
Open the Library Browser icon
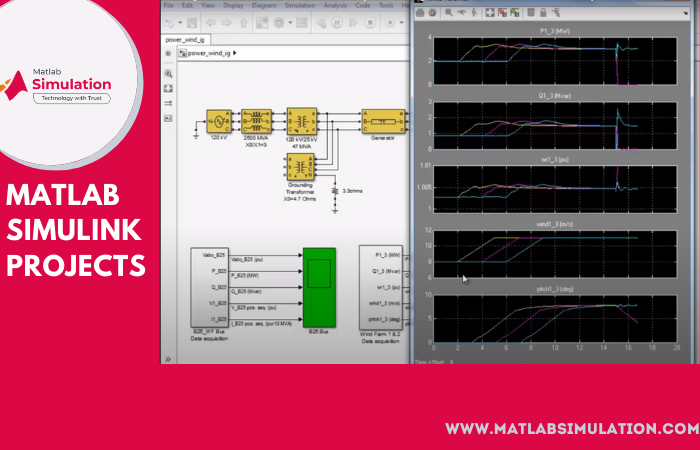point(262,23)
